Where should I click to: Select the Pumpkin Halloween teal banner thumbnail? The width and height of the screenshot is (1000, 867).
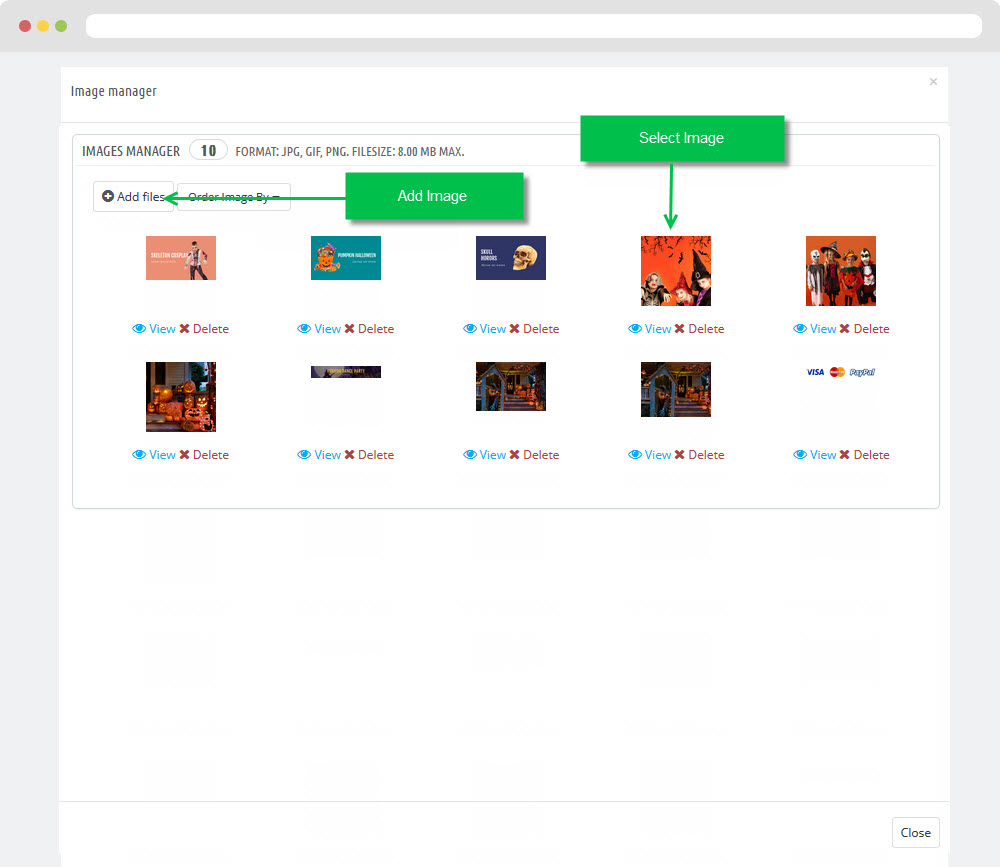[346, 258]
